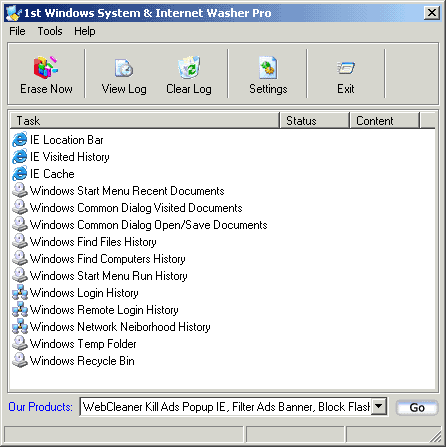
Task: Select the IE Location Bar task text
Action: coord(67,140)
